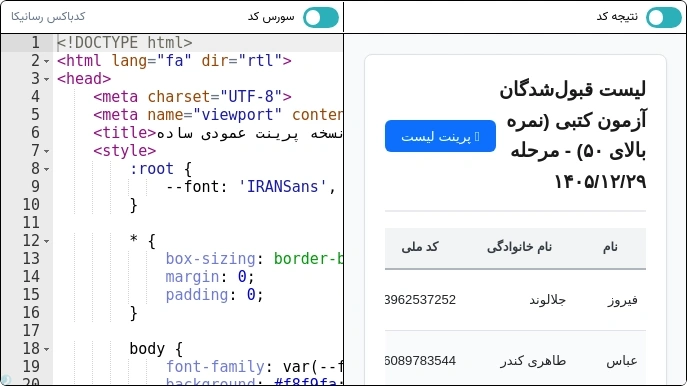
Task: Click the margin: 0 line
Action: pos(210,277)
